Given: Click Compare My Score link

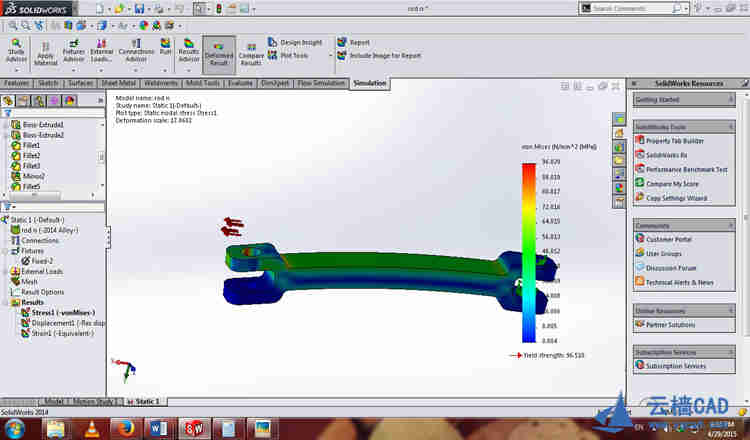Looking at the screenshot, I should (x=672, y=184).
